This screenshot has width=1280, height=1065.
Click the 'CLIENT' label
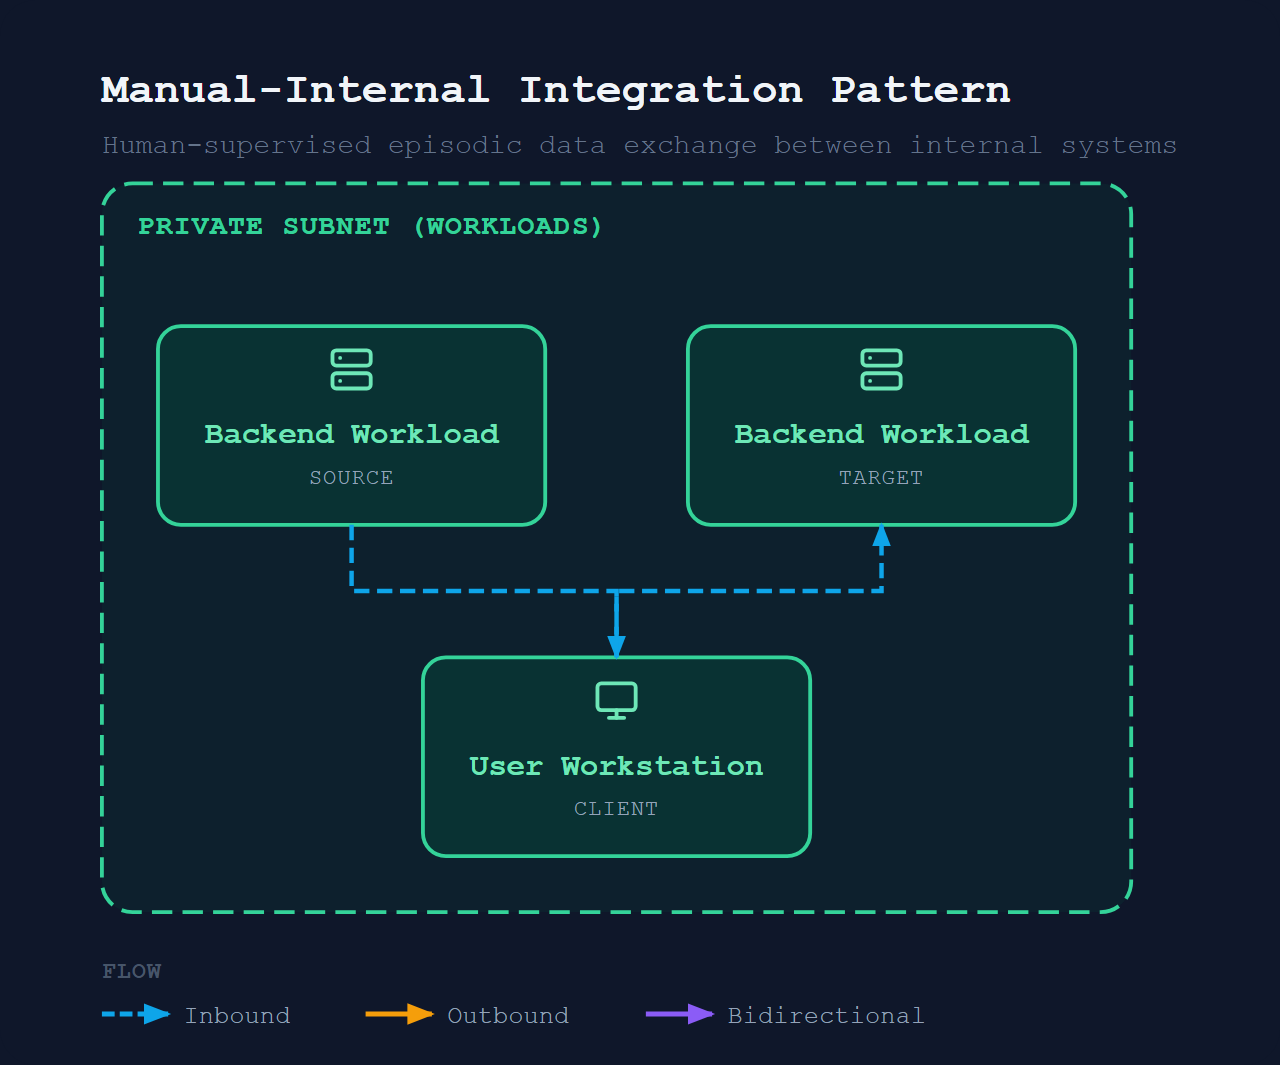(616, 809)
